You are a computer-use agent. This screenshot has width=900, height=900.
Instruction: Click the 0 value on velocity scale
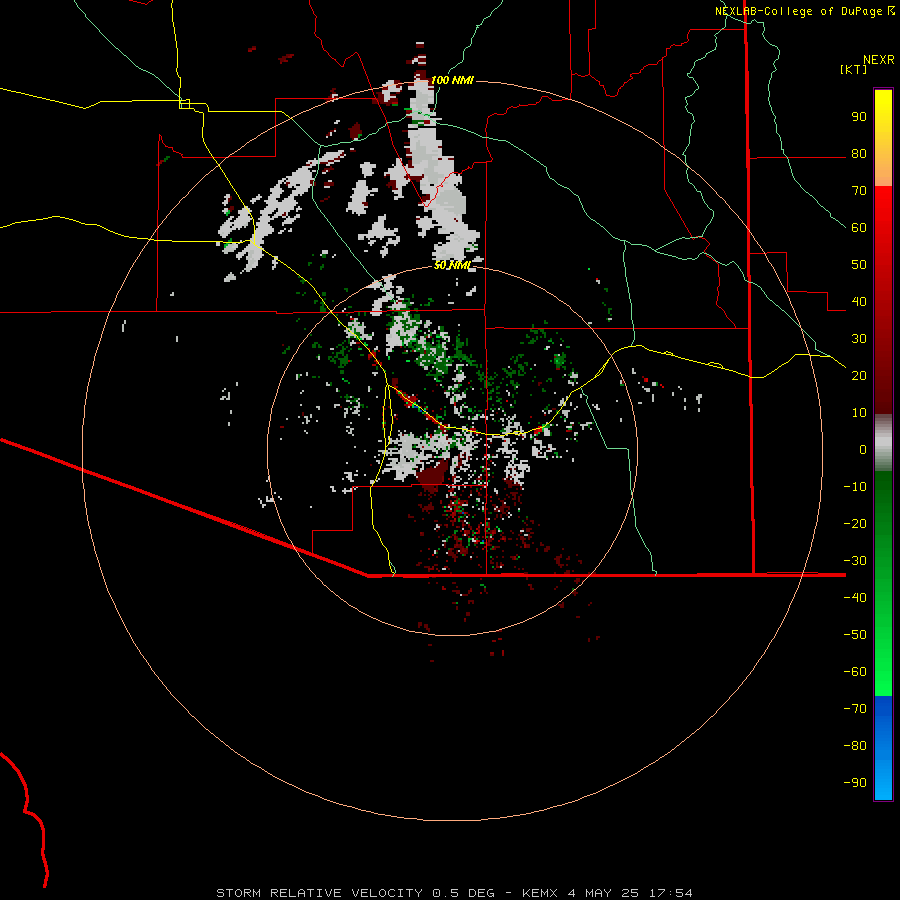863,449
